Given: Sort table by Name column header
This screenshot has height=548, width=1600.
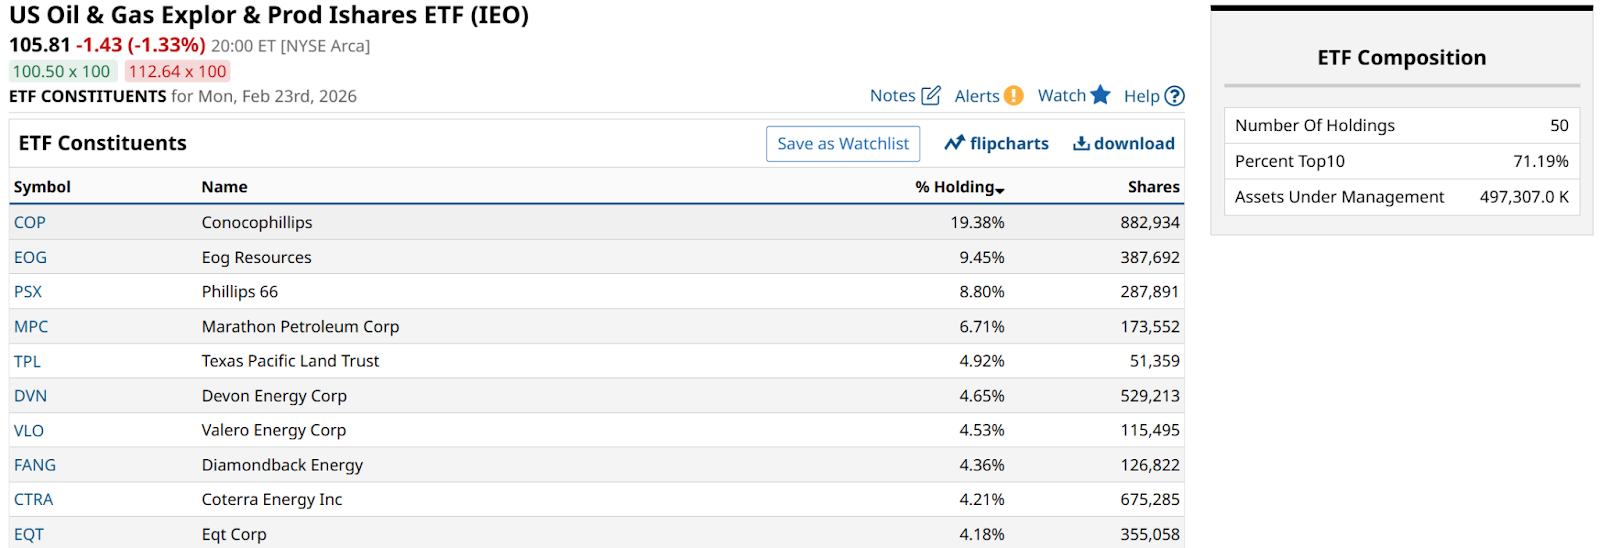Looking at the screenshot, I should [224, 187].
